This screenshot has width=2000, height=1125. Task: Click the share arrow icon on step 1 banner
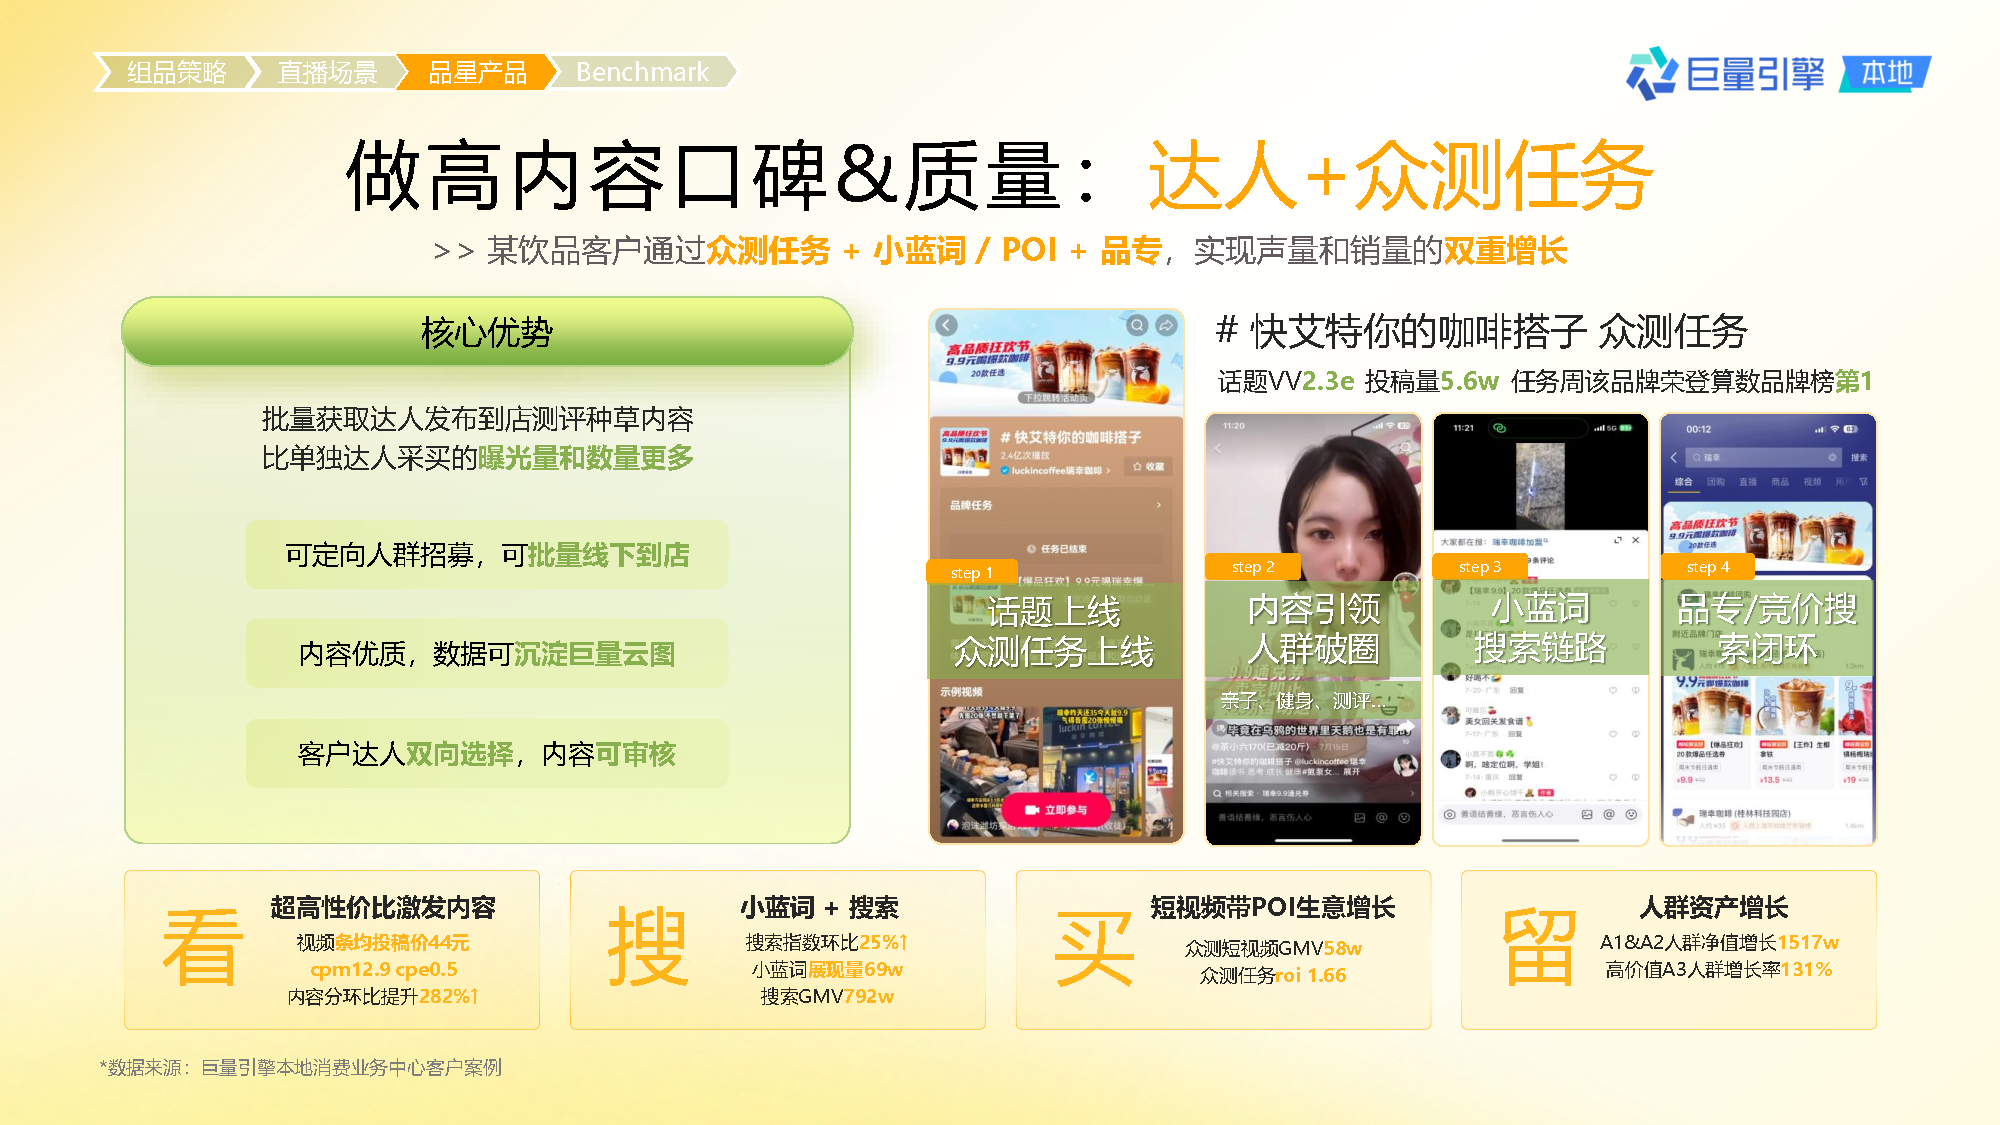pos(1166,326)
